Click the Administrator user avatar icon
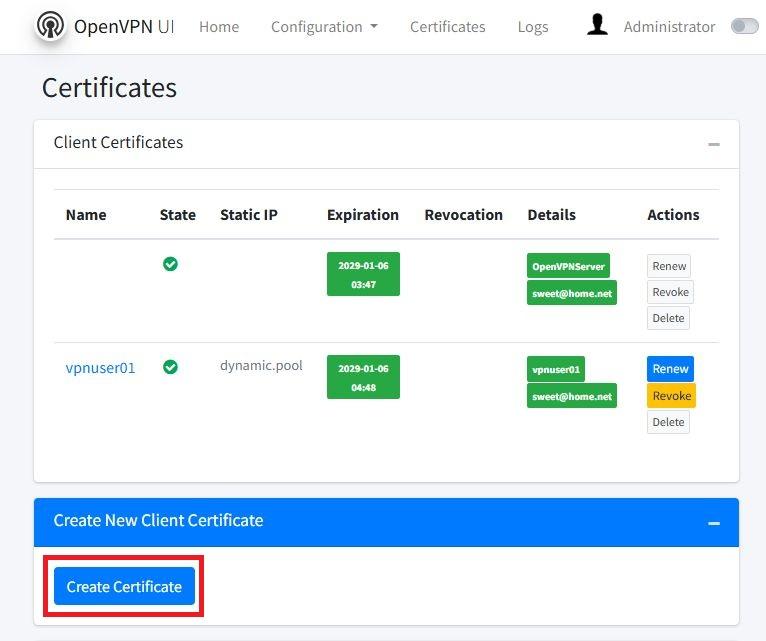Image resolution: width=766 pixels, height=641 pixels. (x=597, y=25)
